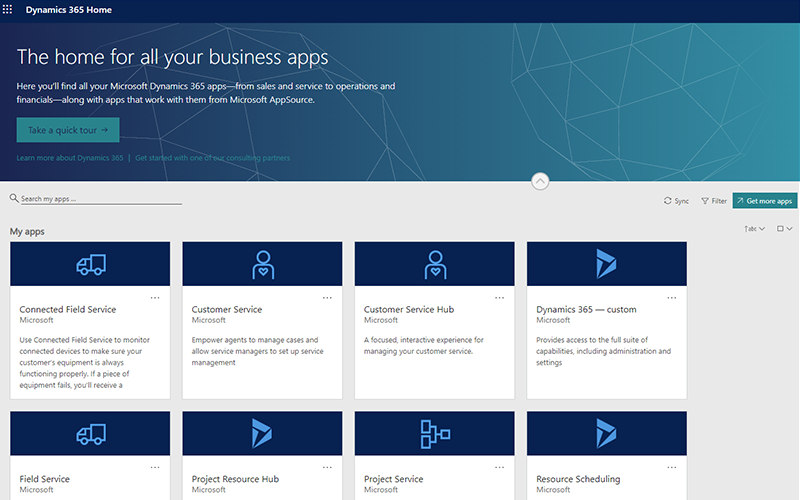The height and width of the screenshot is (500, 800).
Task: Open more options for Connected Field Service
Action: point(155,297)
